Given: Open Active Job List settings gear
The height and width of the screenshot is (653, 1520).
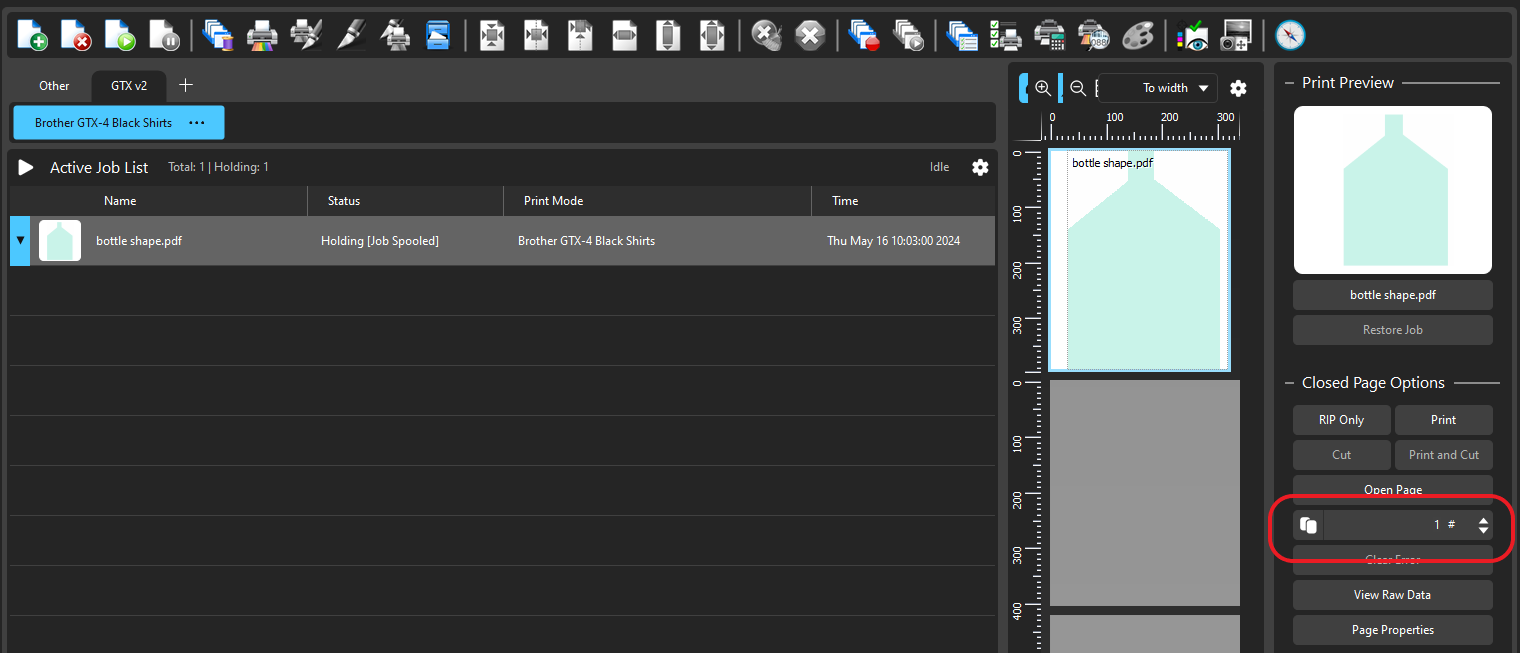Looking at the screenshot, I should pyautogui.click(x=980, y=167).
